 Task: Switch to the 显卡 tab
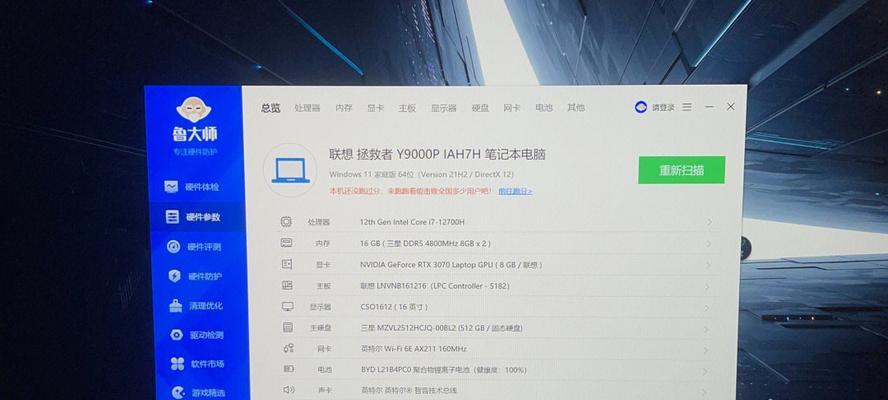pyautogui.click(x=375, y=108)
